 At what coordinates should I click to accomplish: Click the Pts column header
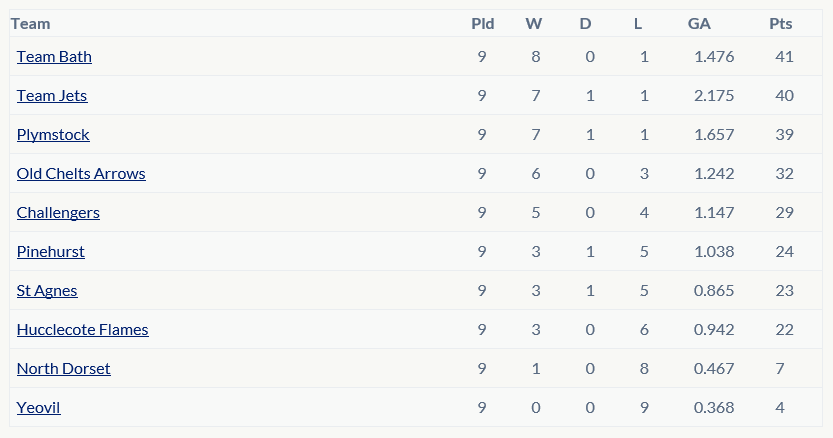click(x=781, y=24)
